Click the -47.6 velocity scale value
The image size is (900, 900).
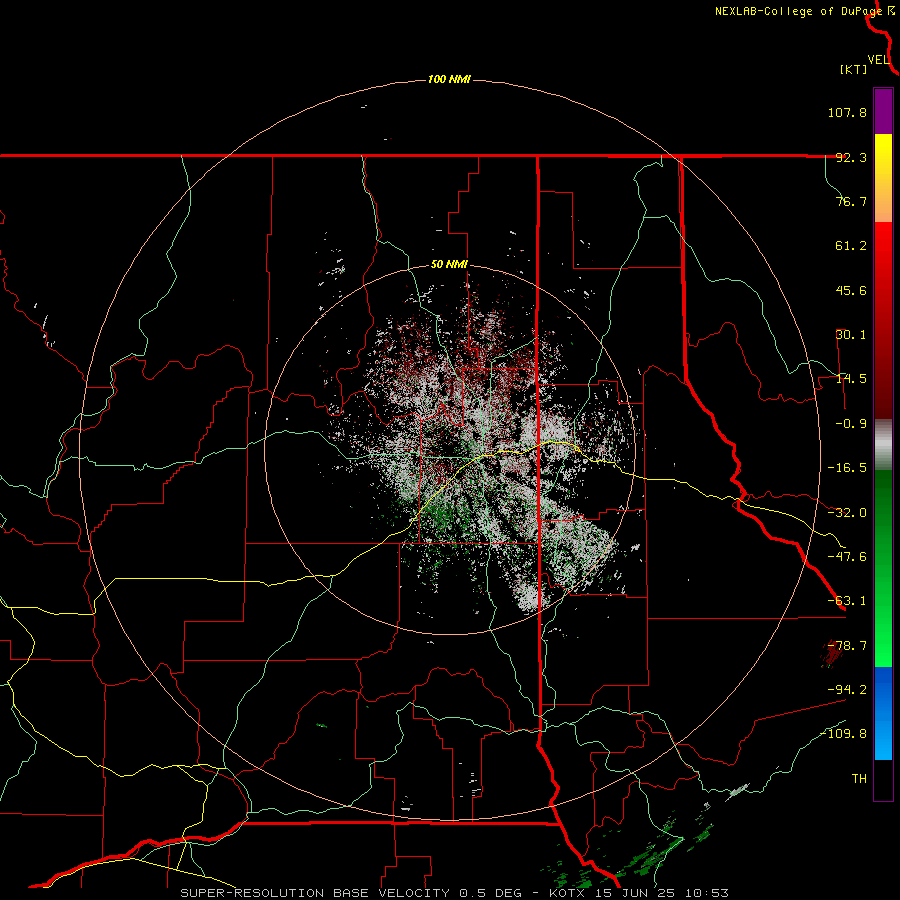pyautogui.click(x=847, y=557)
